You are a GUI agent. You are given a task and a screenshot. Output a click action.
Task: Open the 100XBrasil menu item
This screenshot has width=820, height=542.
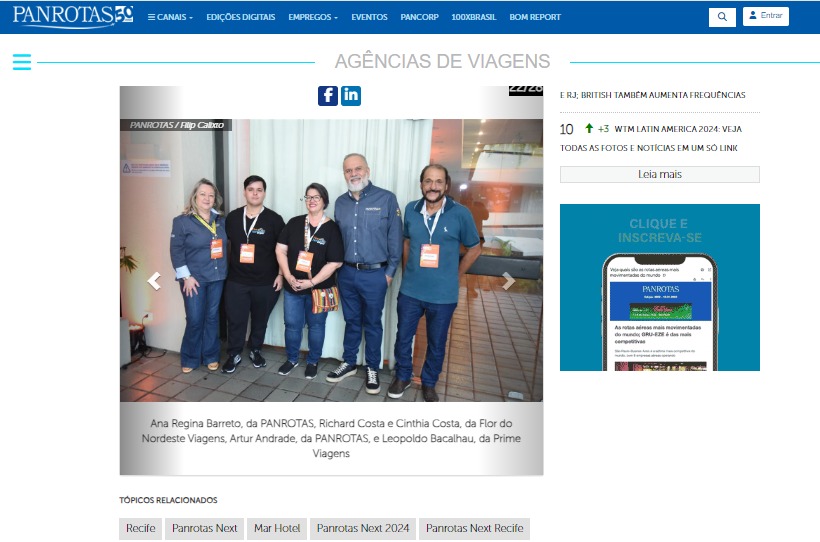473,17
